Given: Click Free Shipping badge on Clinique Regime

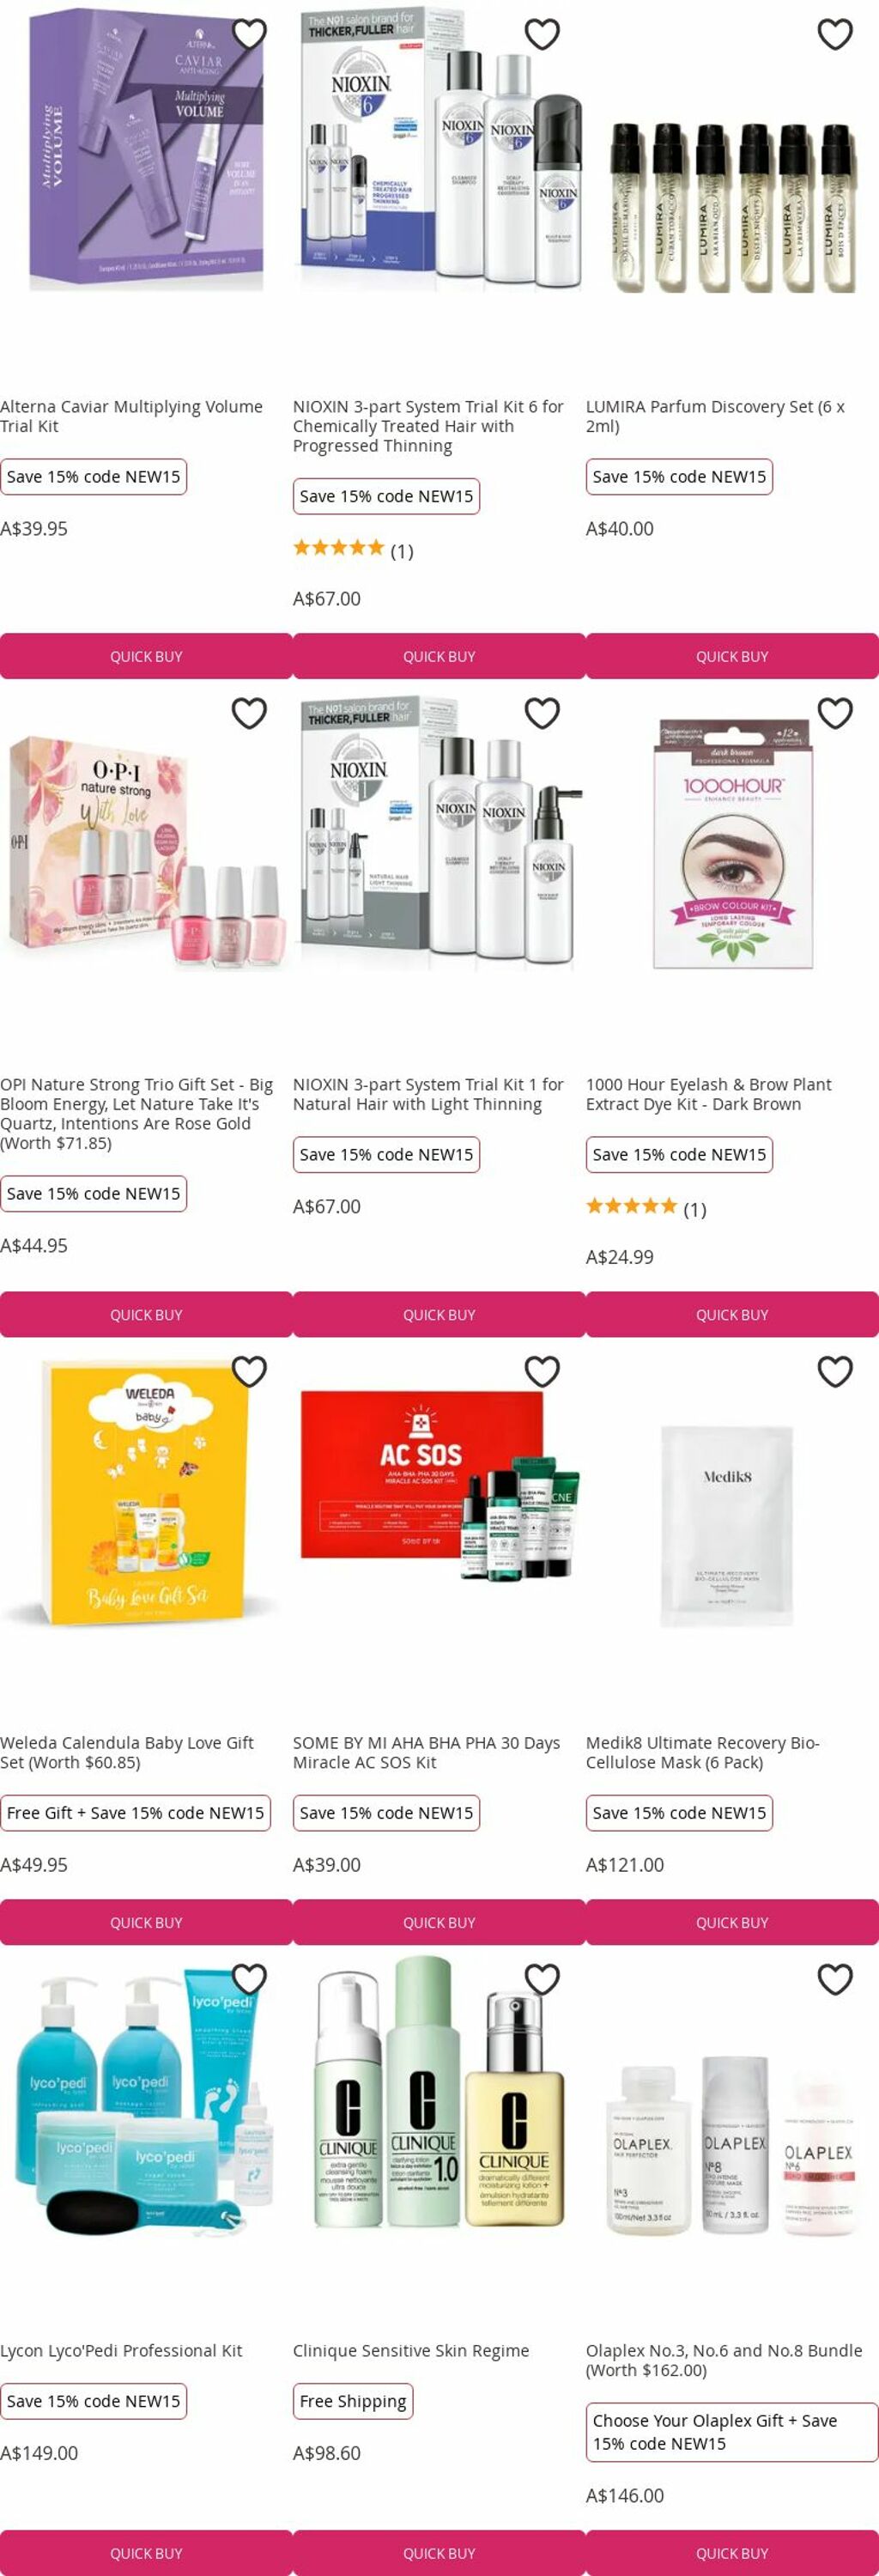Looking at the screenshot, I should pos(353,2401).
